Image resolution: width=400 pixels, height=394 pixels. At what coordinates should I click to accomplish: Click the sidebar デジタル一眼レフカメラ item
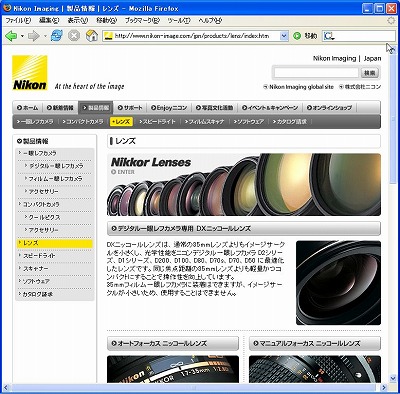57,166
